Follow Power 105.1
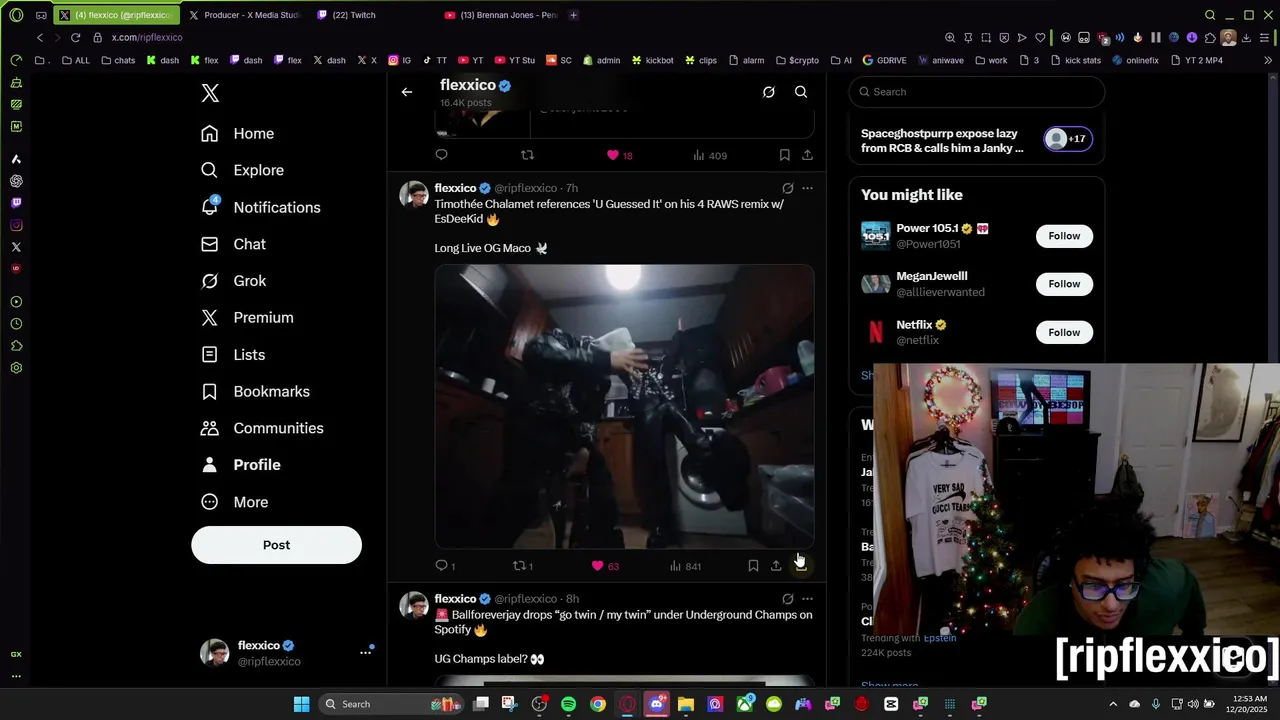1280x720 pixels. coord(1064,236)
